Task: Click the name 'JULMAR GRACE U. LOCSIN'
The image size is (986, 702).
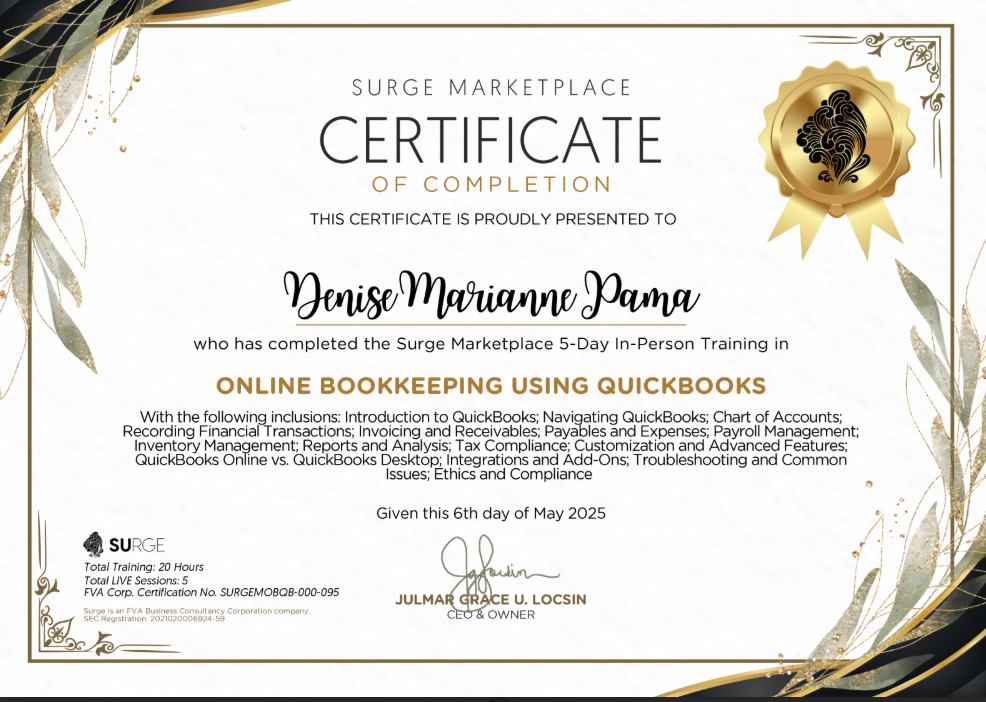Action: click(x=490, y=599)
